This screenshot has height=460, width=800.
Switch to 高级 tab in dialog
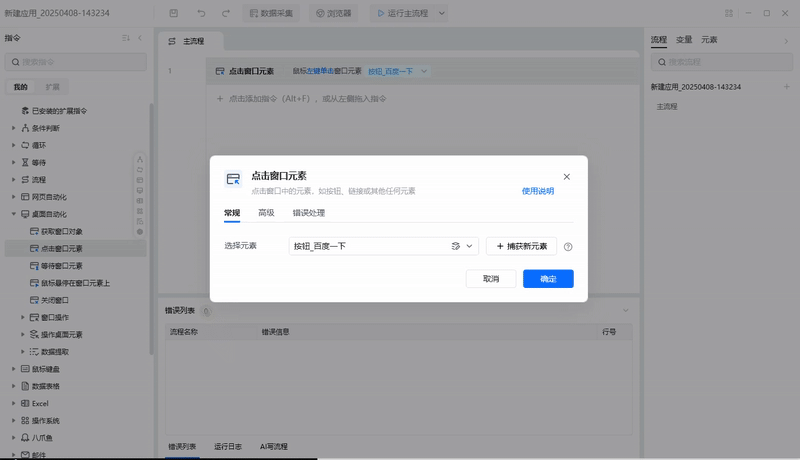click(266, 213)
